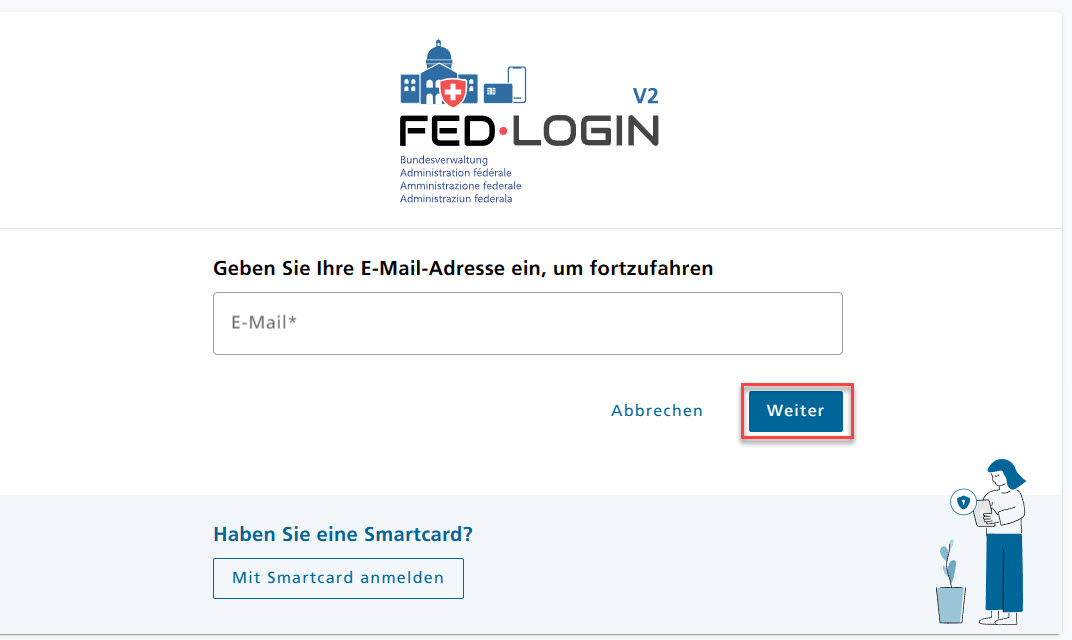1072x640 pixels.
Task: Click the security shield bubble near woman
Action: click(x=963, y=503)
